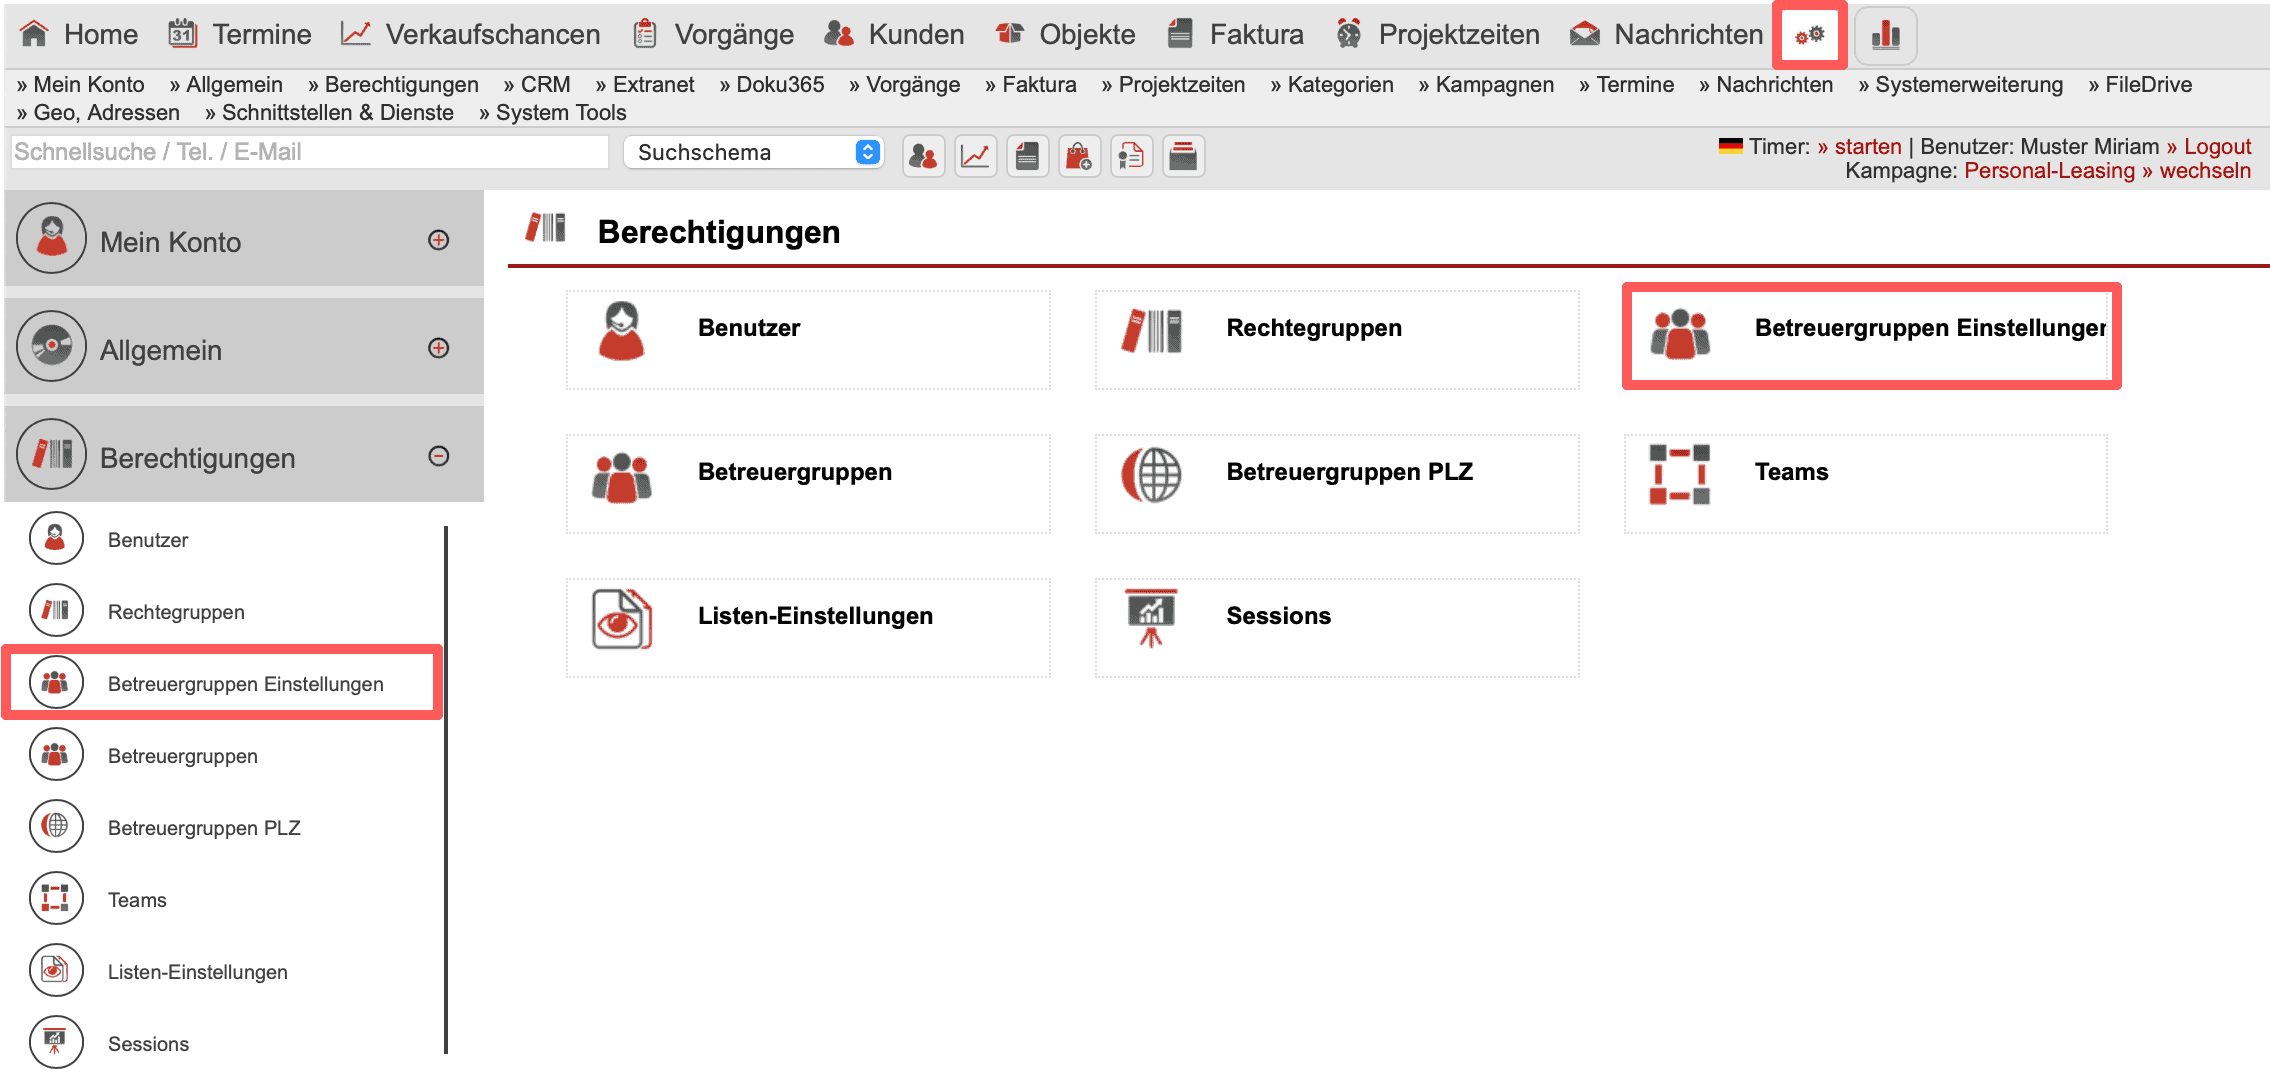Expand the Mein Konto sidebar section

[x=438, y=240]
